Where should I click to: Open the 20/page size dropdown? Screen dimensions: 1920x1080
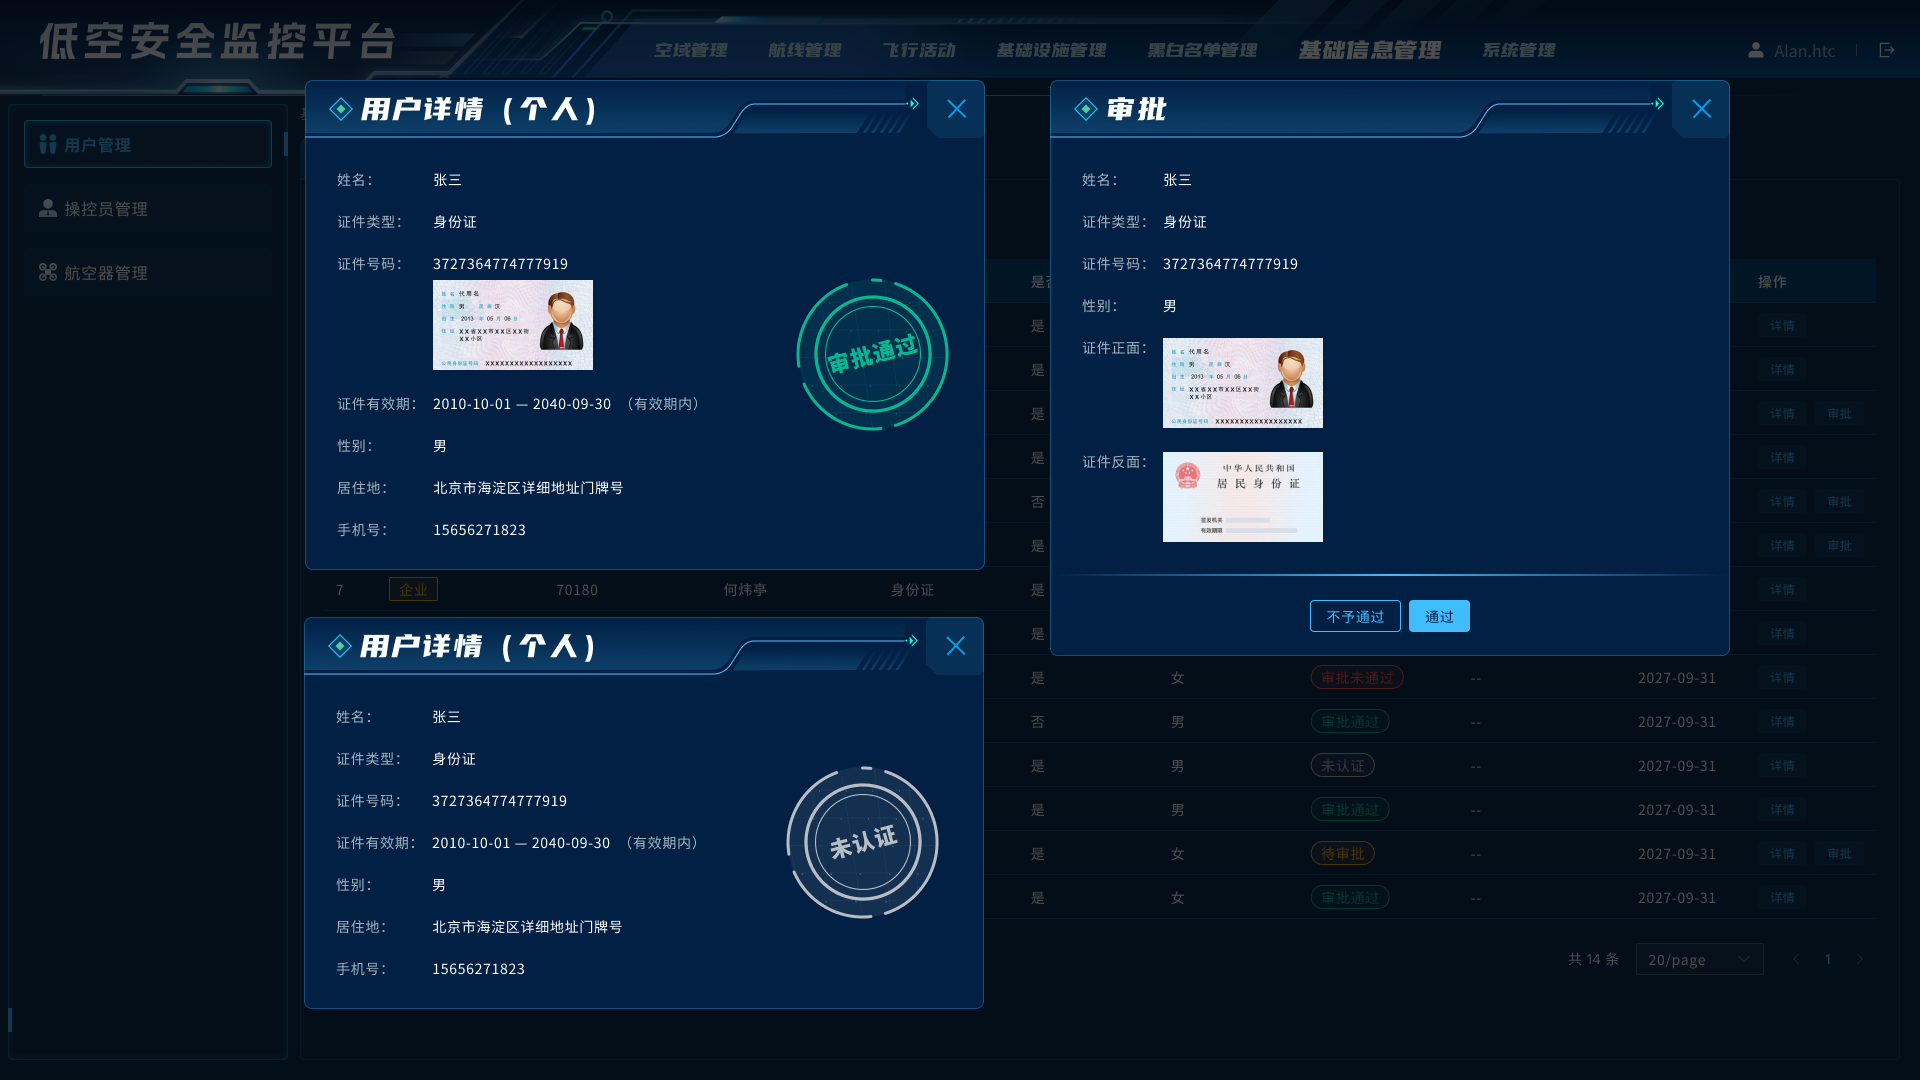(1700, 959)
